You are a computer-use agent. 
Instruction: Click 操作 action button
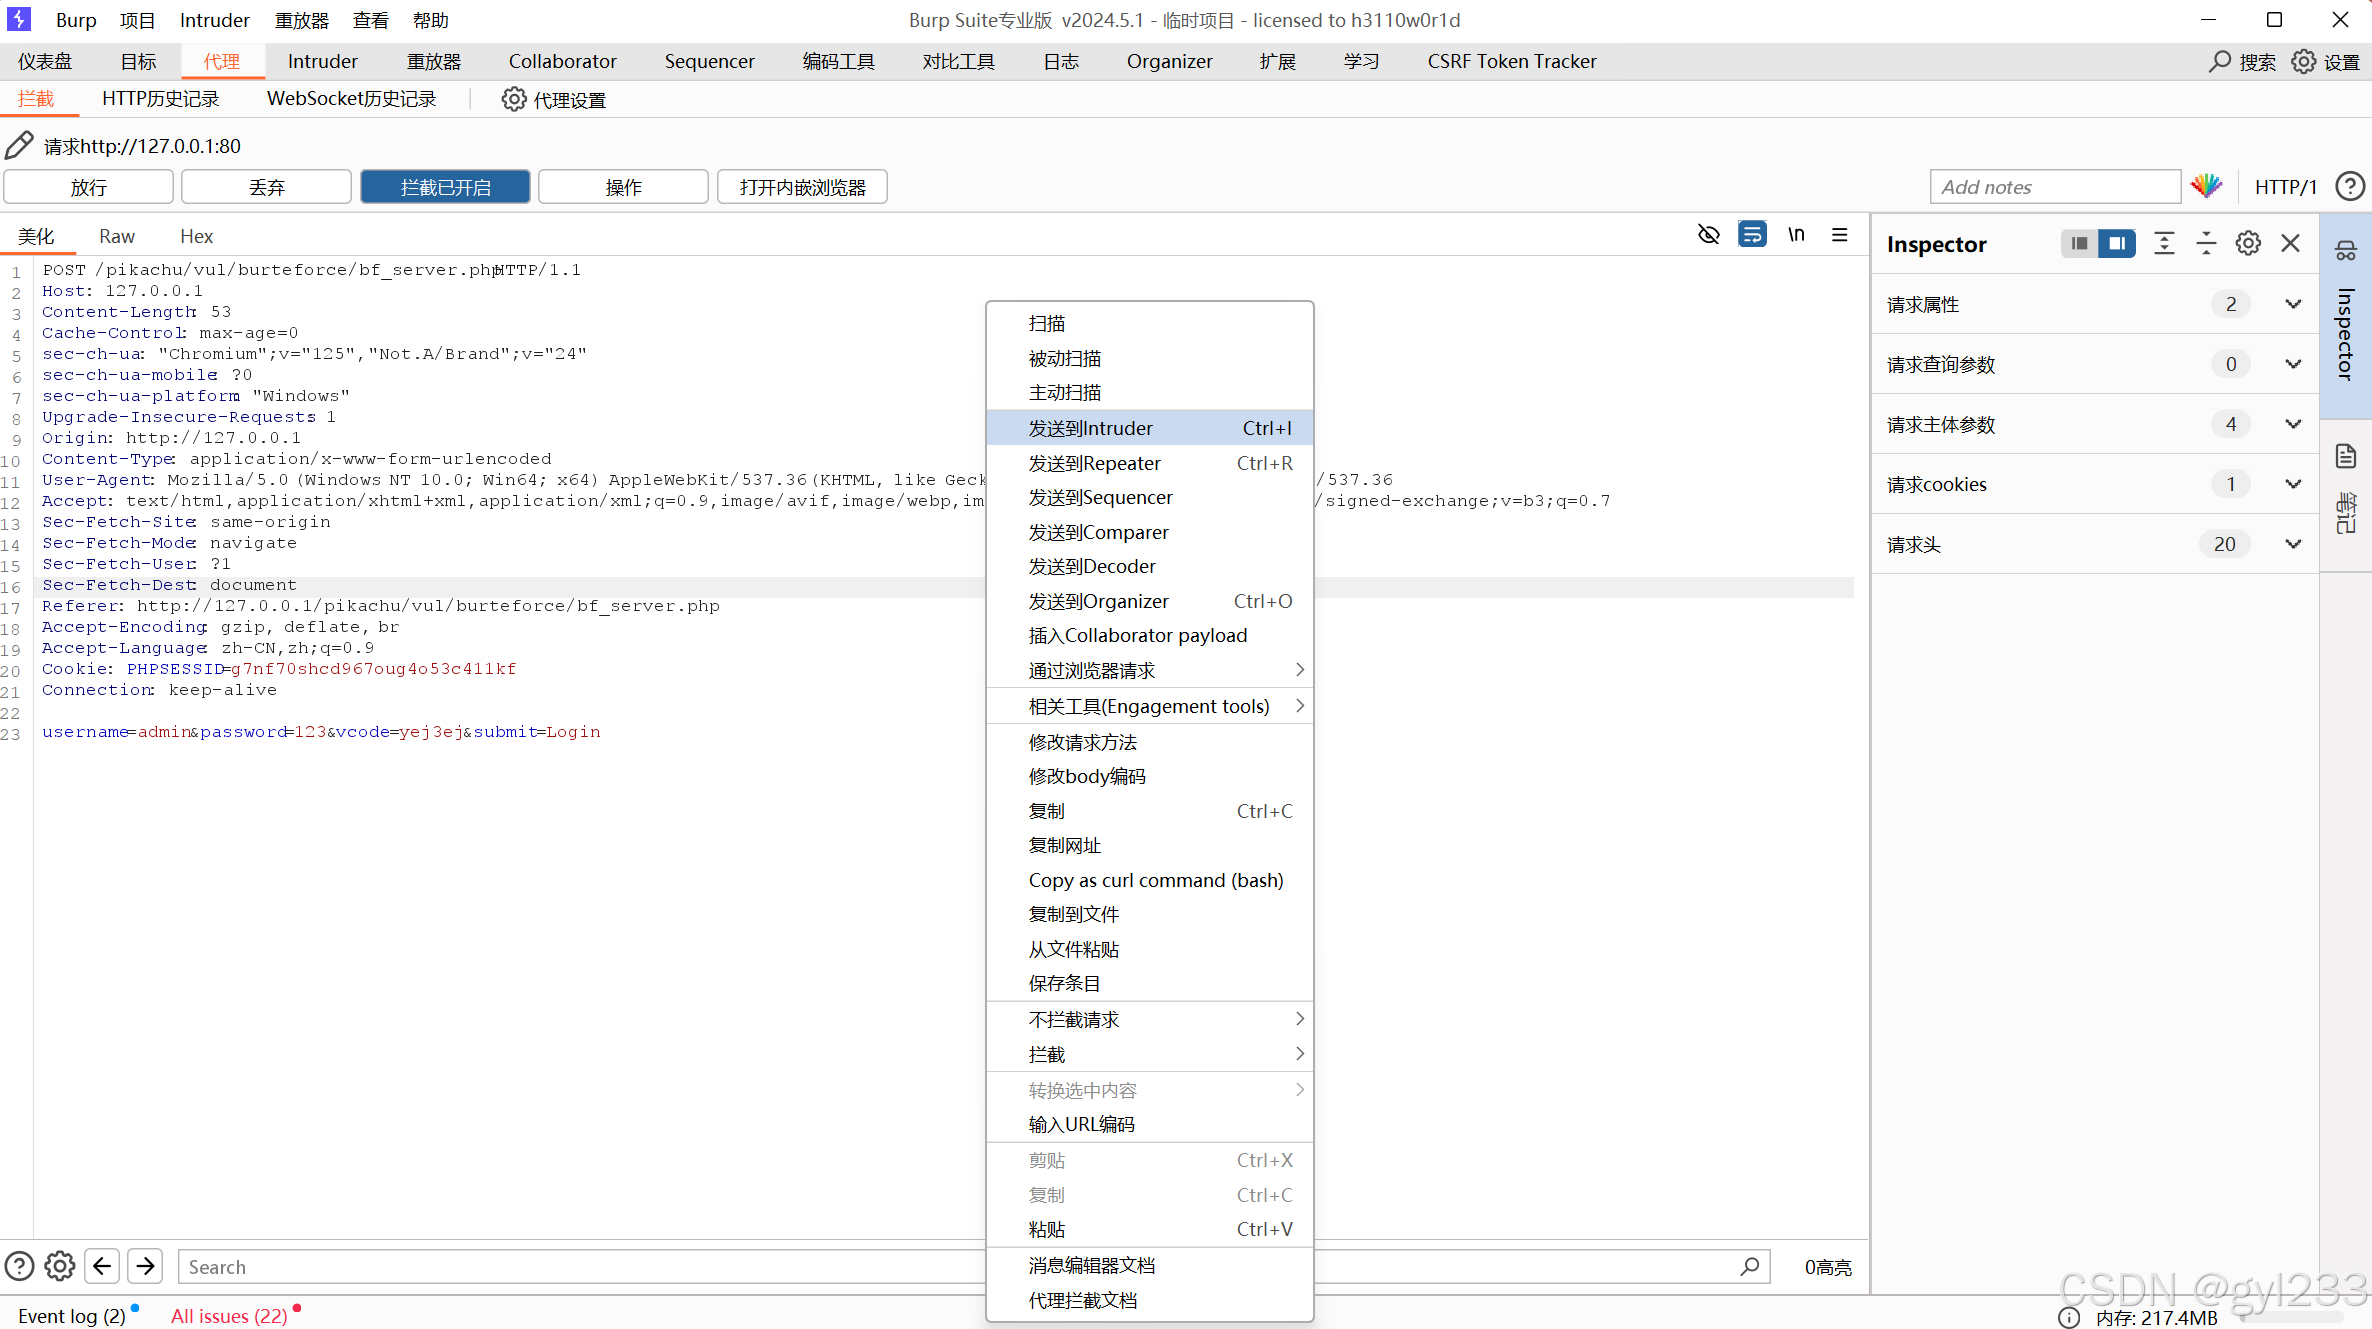(623, 187)
